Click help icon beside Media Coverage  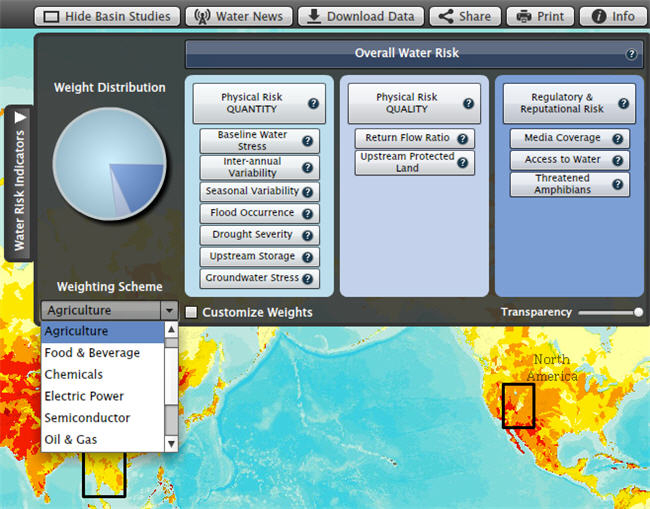[x=618, y=139]
